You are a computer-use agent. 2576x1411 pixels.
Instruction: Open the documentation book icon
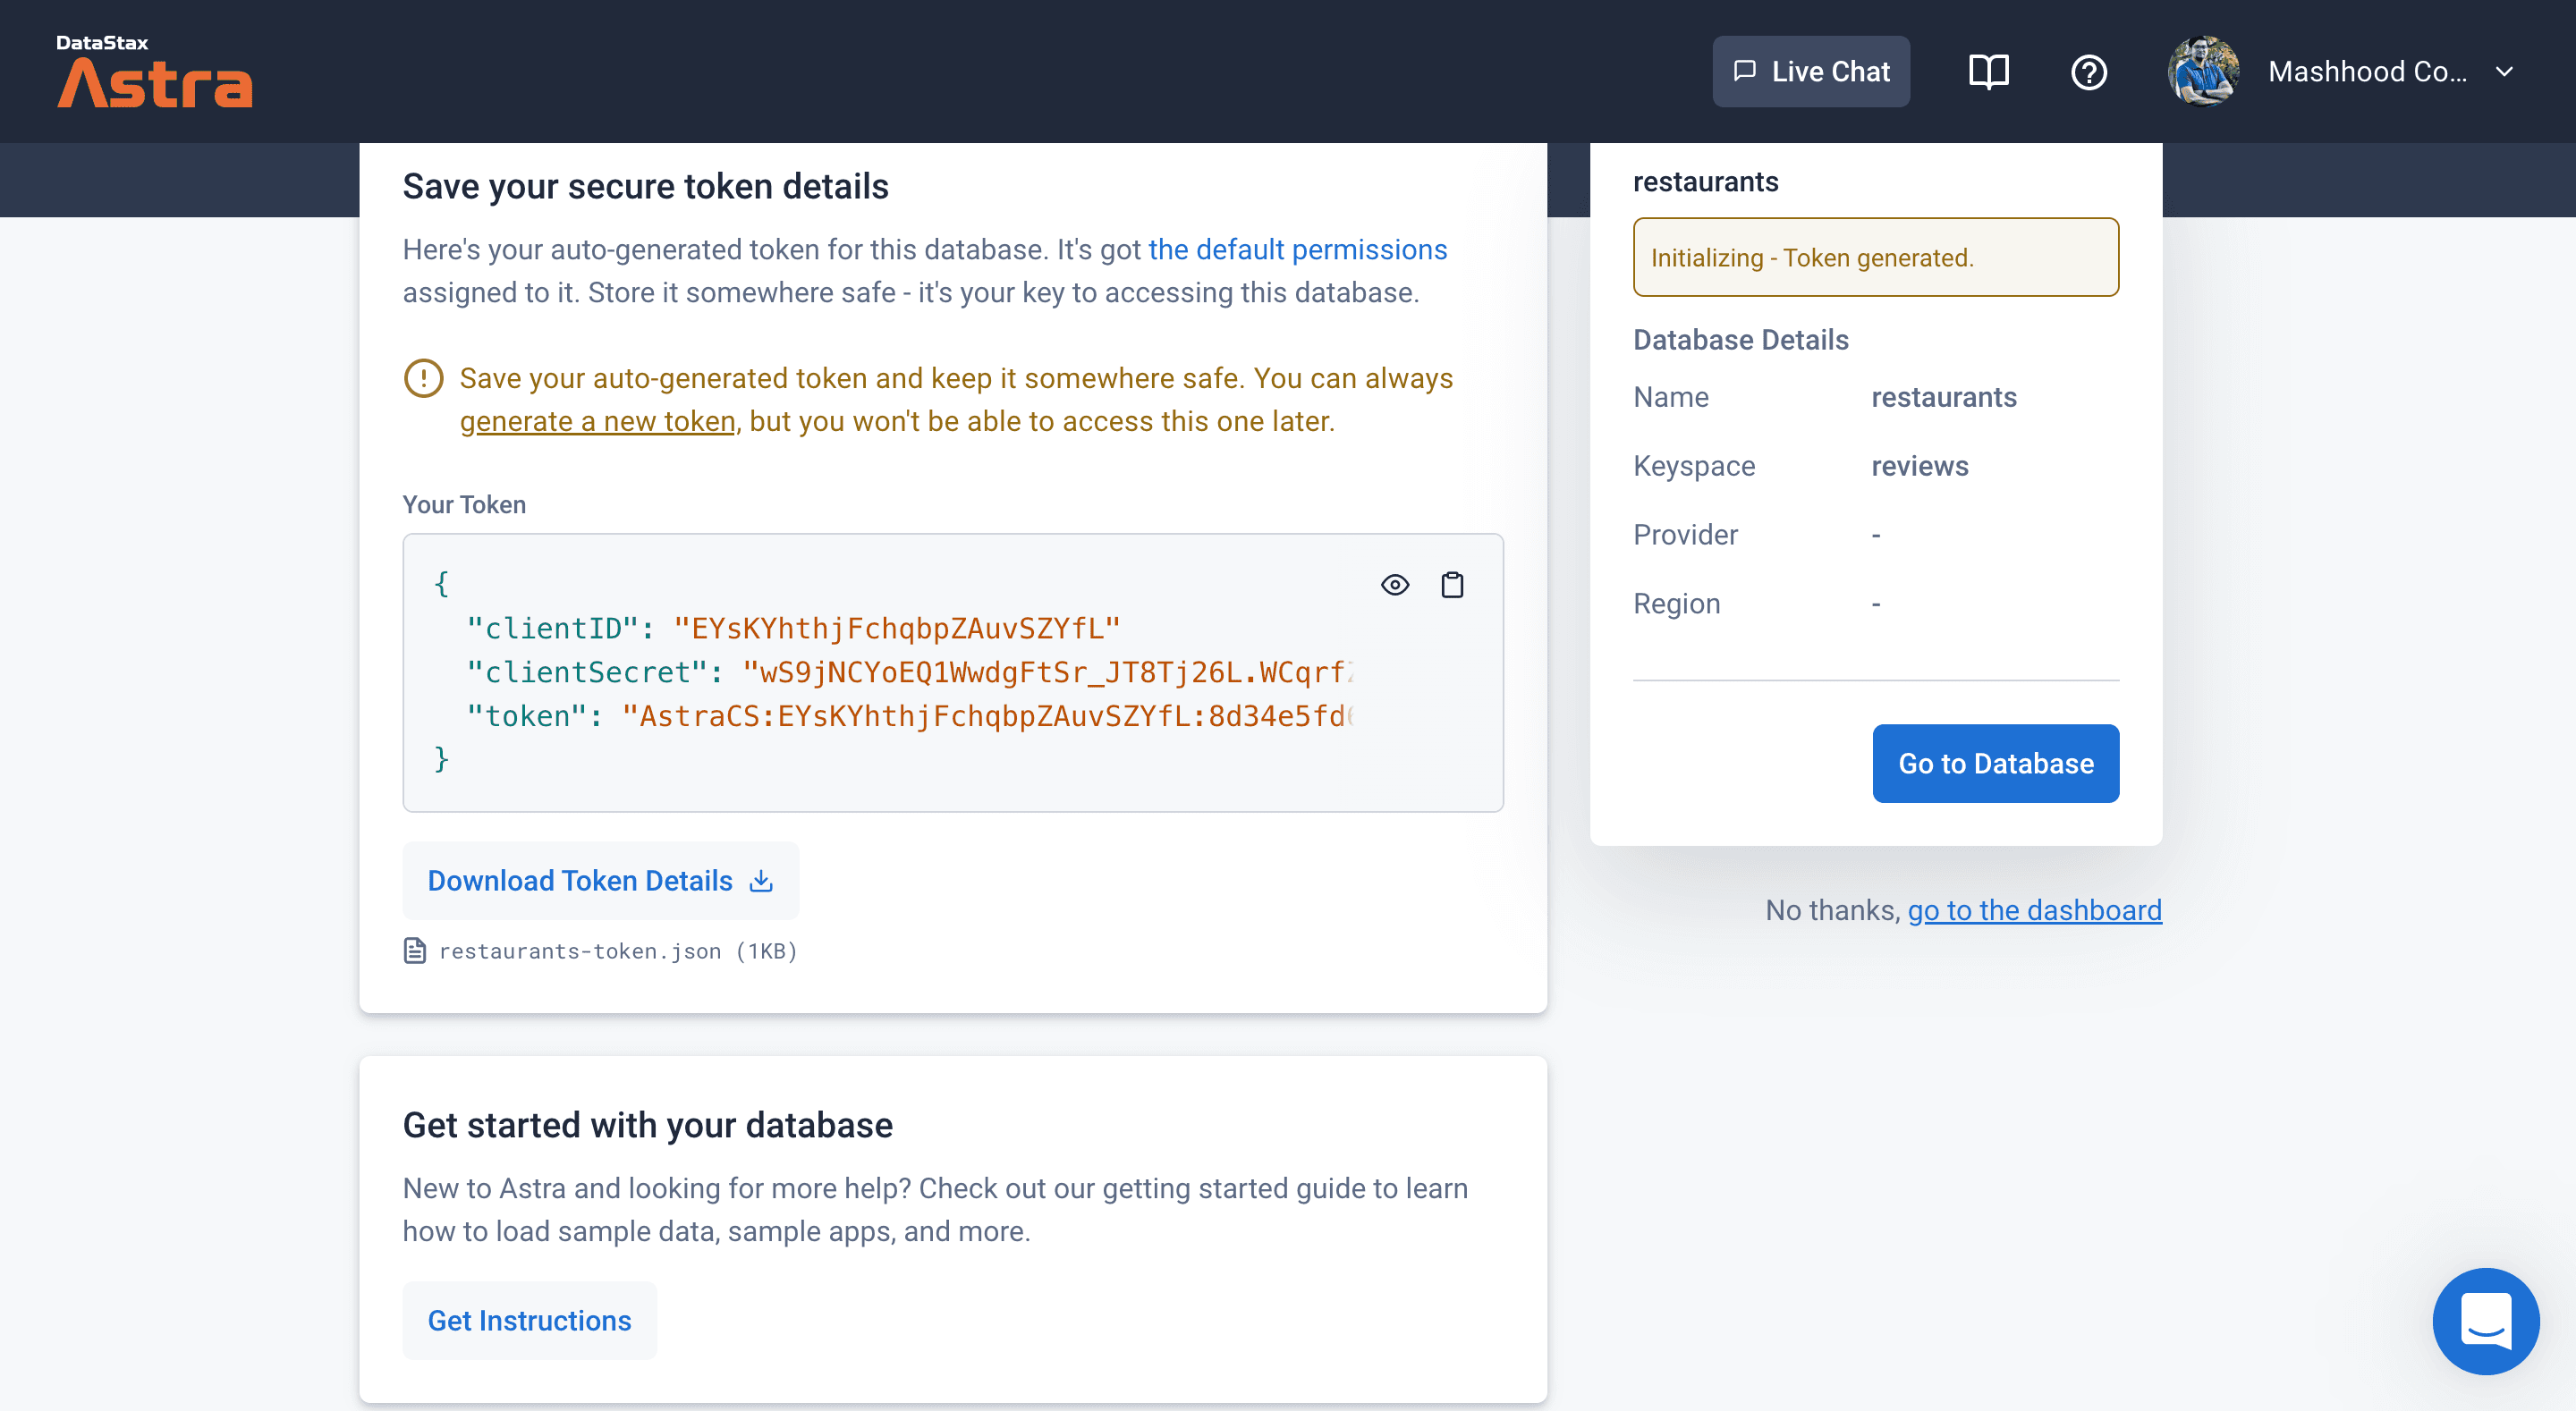tap(1988, 72)
